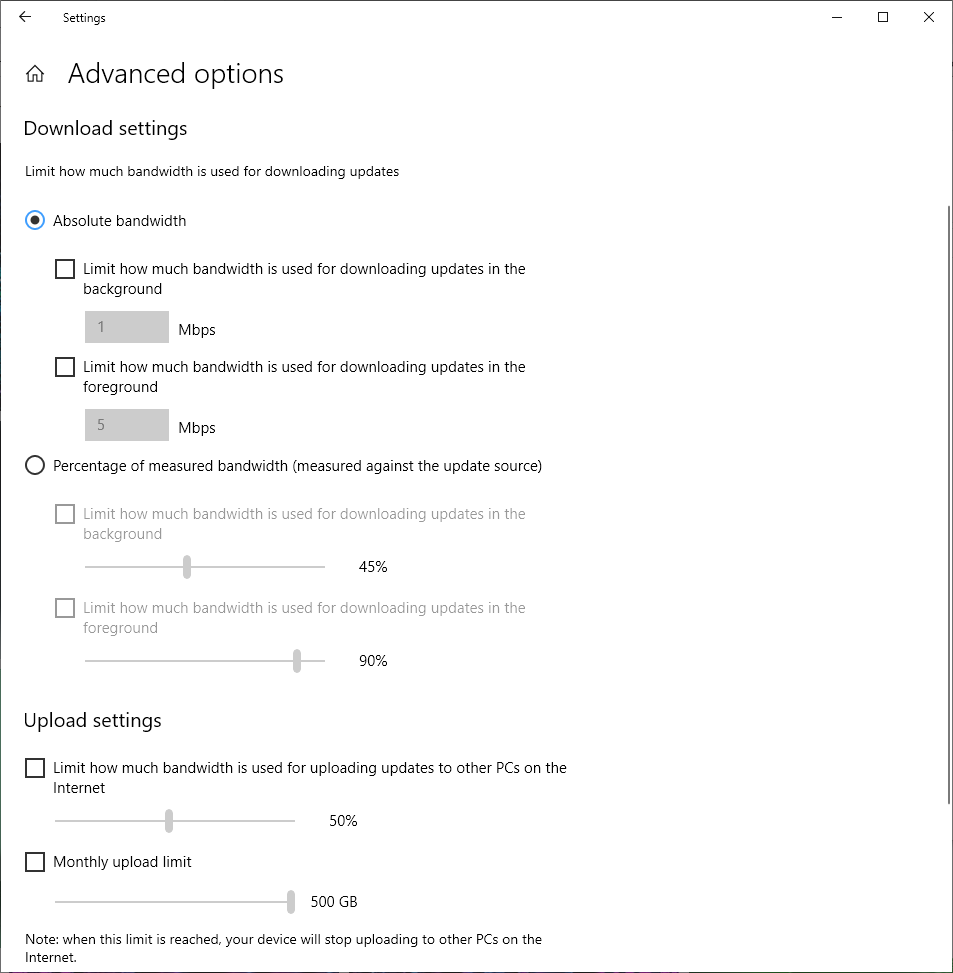953x973 pixels.
Task: Check the Monthly upload limit box
Action: [35, 862]
